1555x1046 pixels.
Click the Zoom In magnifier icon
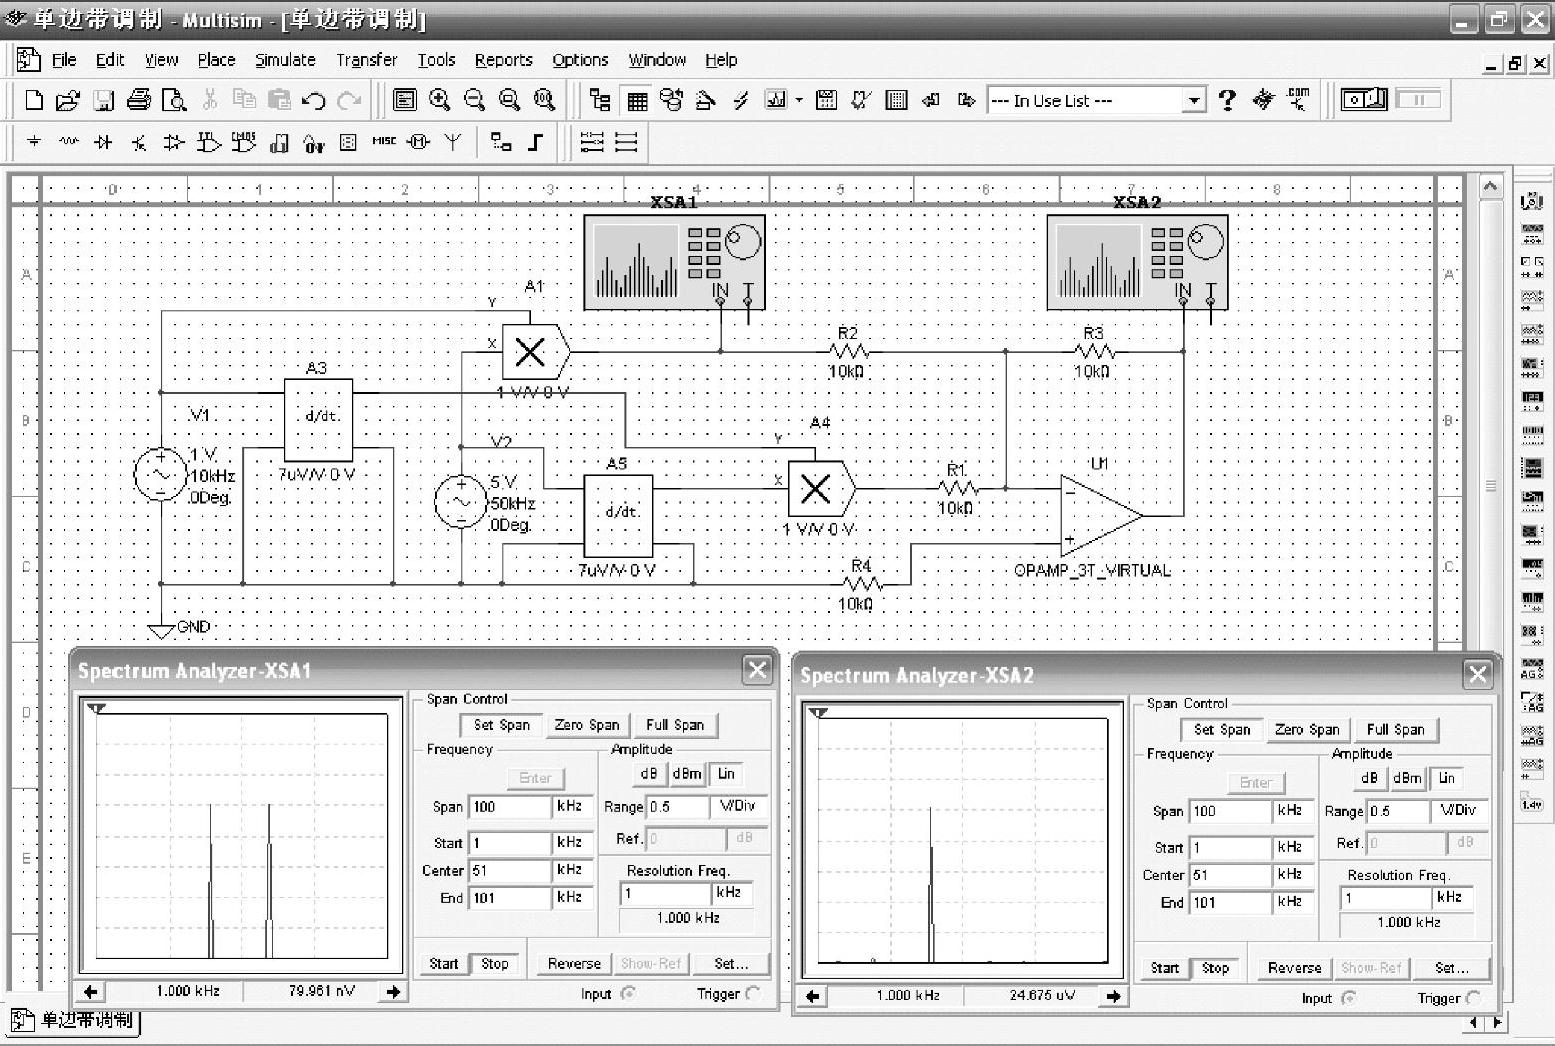point(439,100)
